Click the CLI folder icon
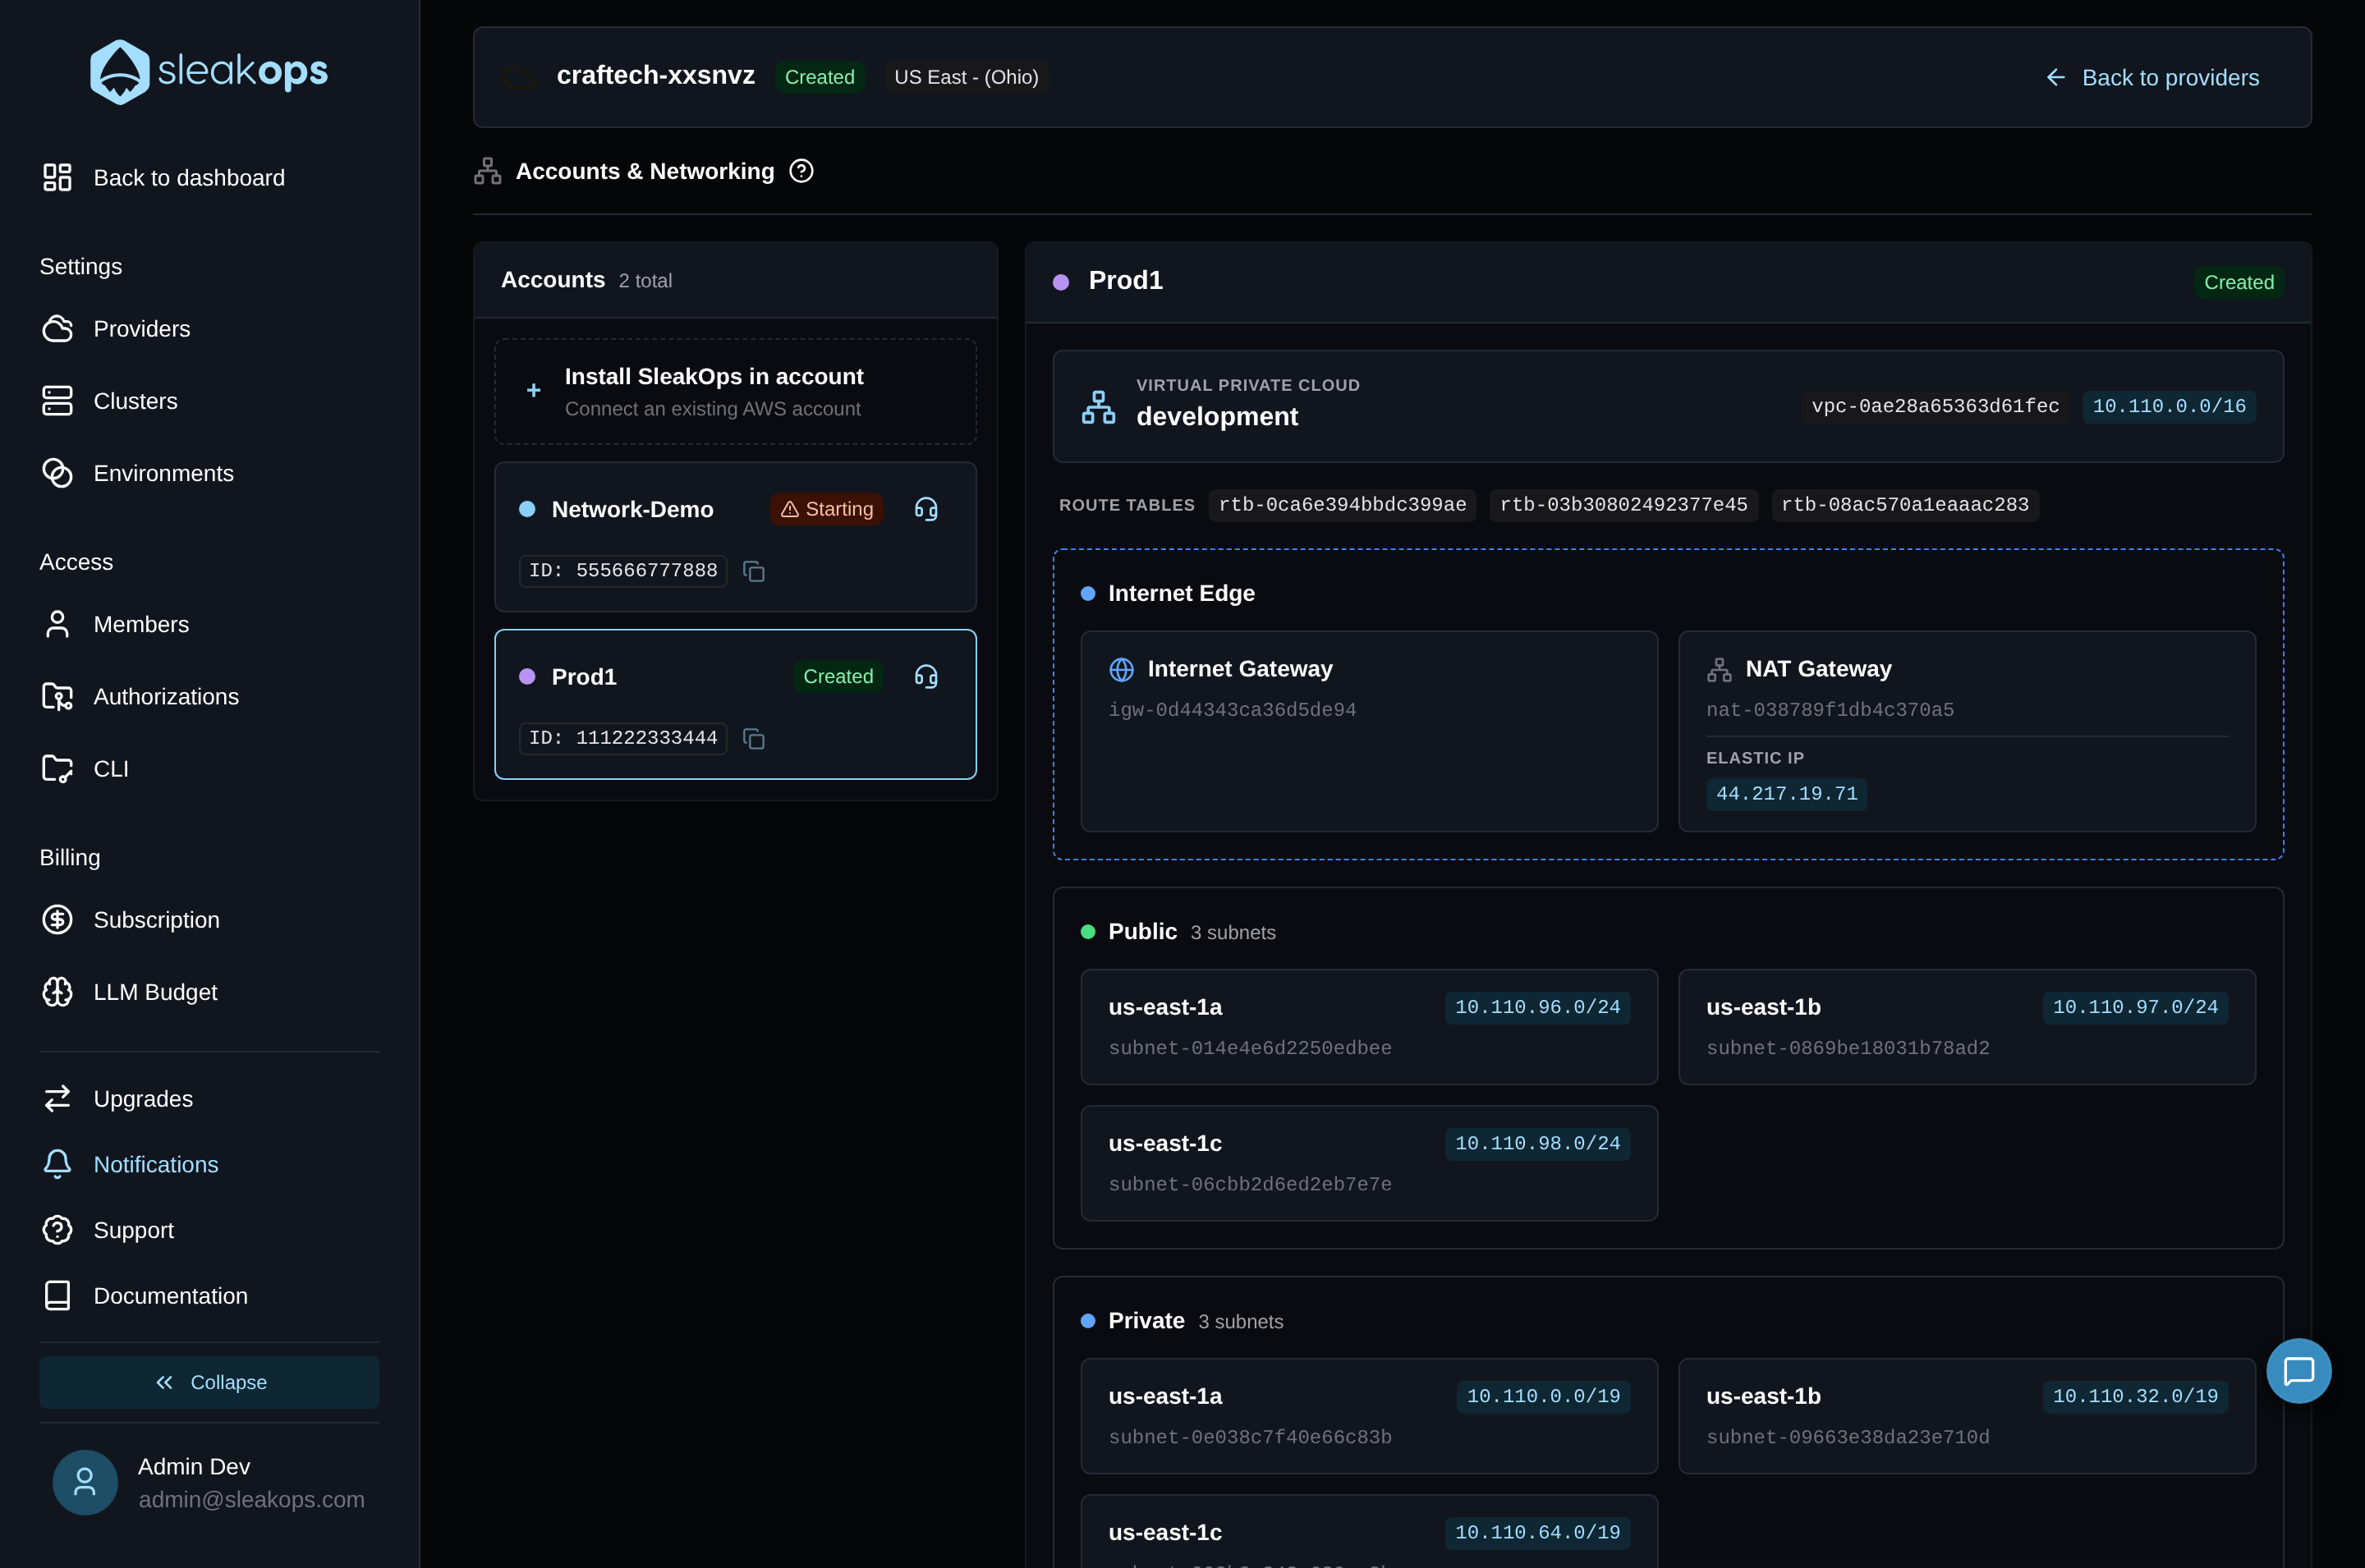The width and height of the screenshot is (2365, 1568). [58, 768]
